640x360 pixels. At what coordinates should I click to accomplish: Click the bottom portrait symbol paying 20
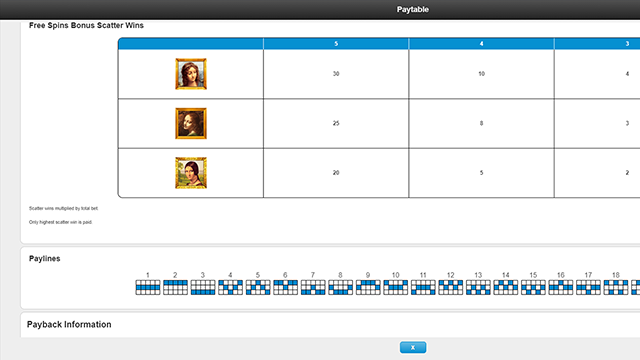(x=191, y=173)
